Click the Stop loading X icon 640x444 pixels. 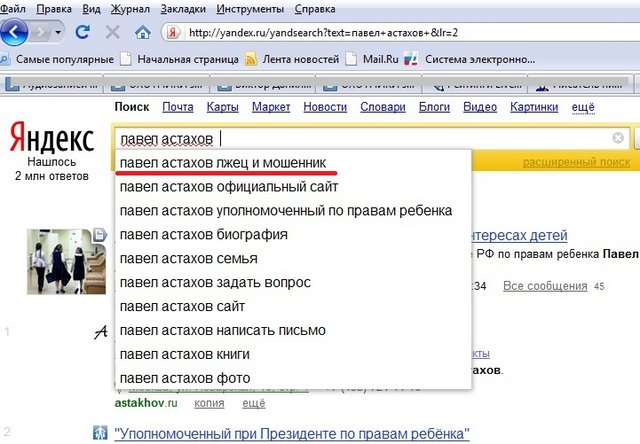[112, 32]
